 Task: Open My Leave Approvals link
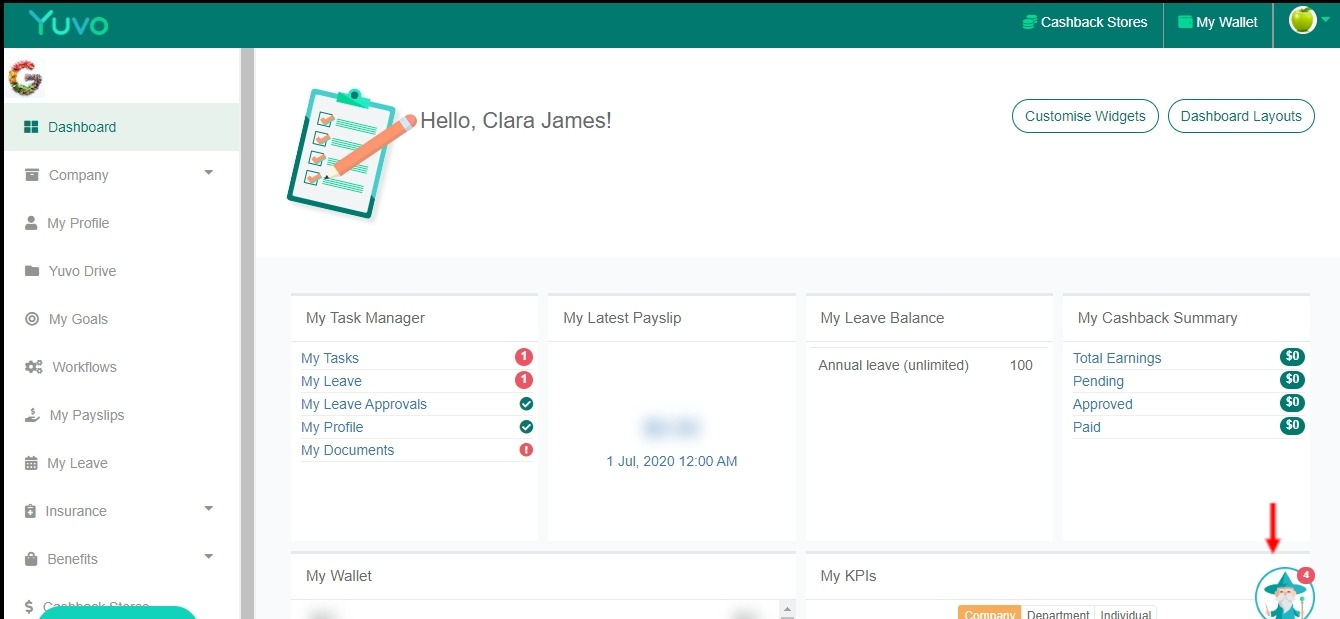364,404
